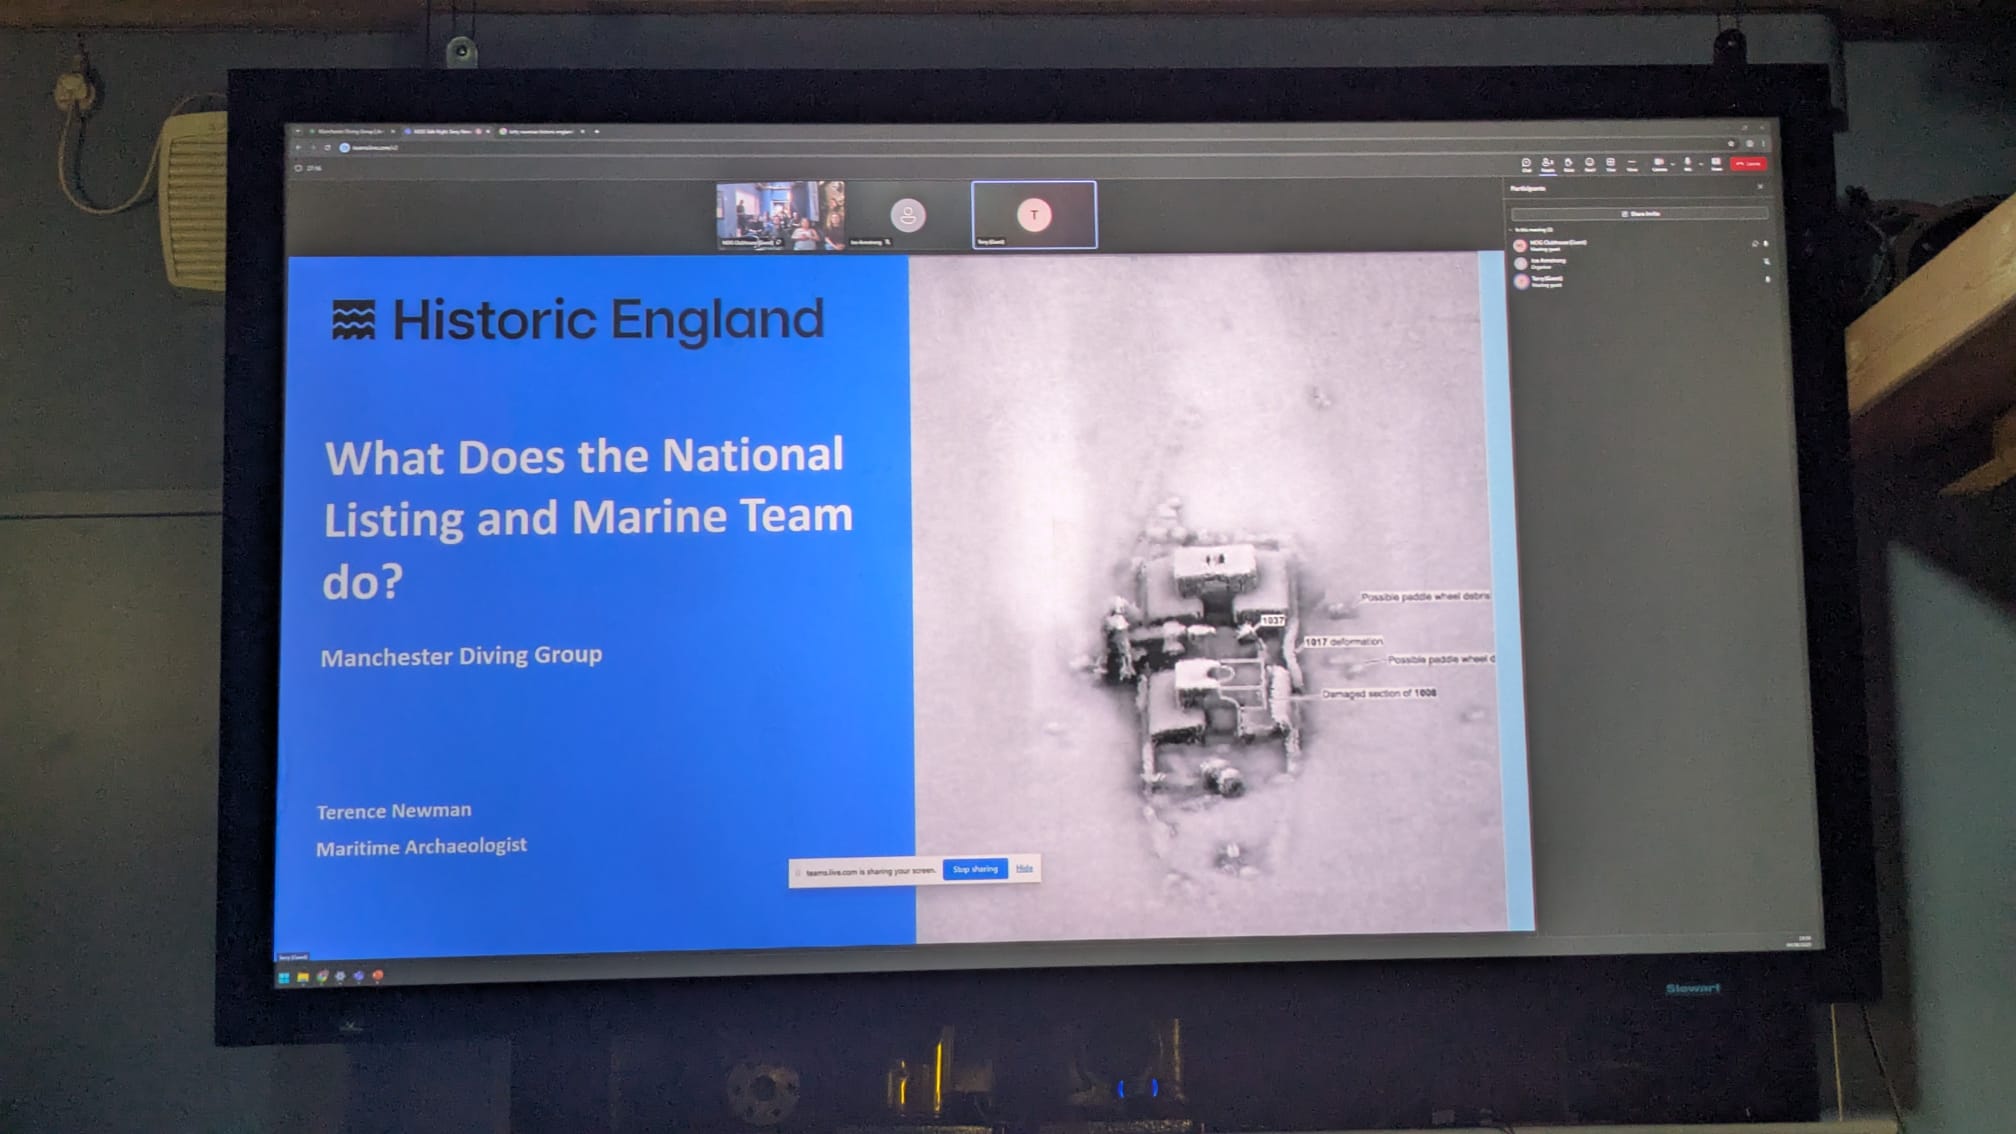
Task: Open the PowerPoint icon on the taskbar
Action: pos(378,975)
